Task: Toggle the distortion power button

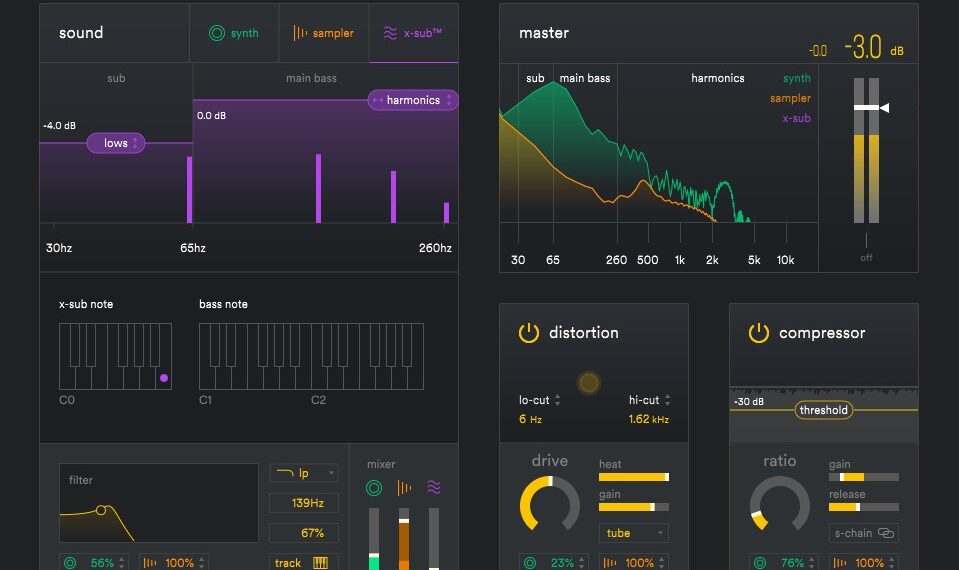Action: pos(528,333)
